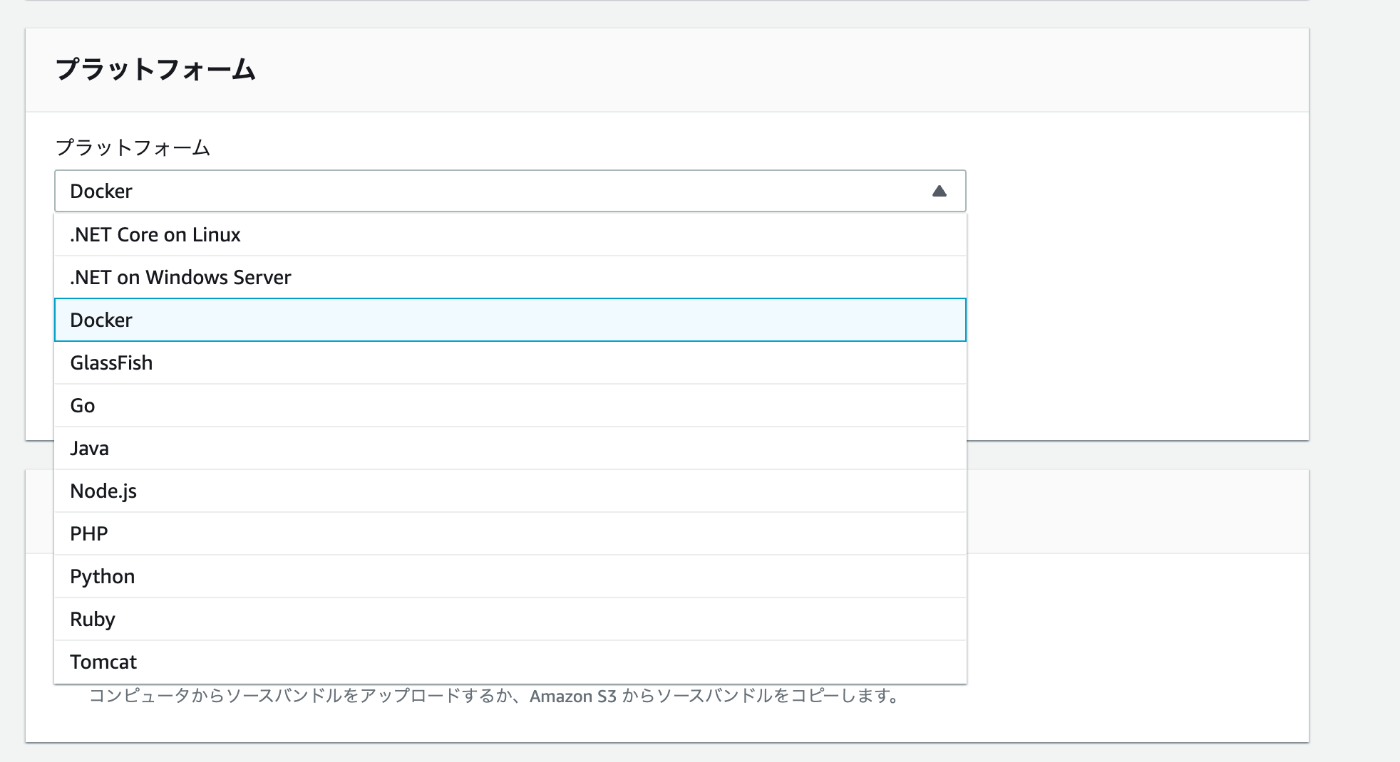Choose Python platform option
The height and width of the screenshot is (762, 1400).
click(x=510, y=576)
